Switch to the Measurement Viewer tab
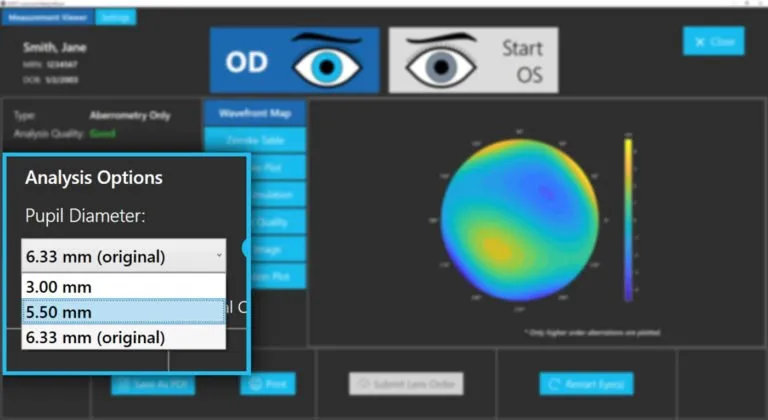The width and height of the screenshot is (768, 420). [x=49, y=16]
